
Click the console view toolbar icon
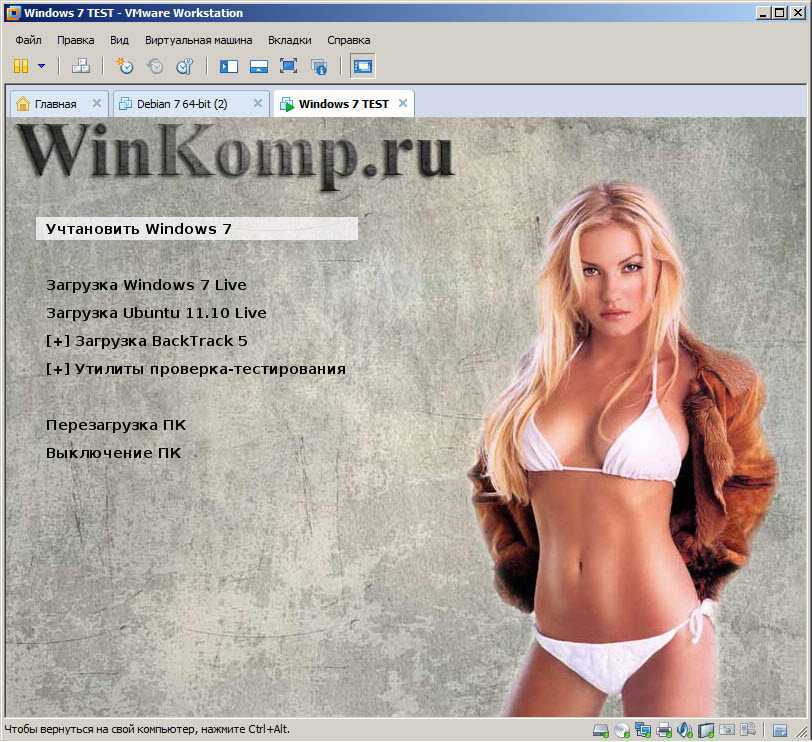point(362,66)
